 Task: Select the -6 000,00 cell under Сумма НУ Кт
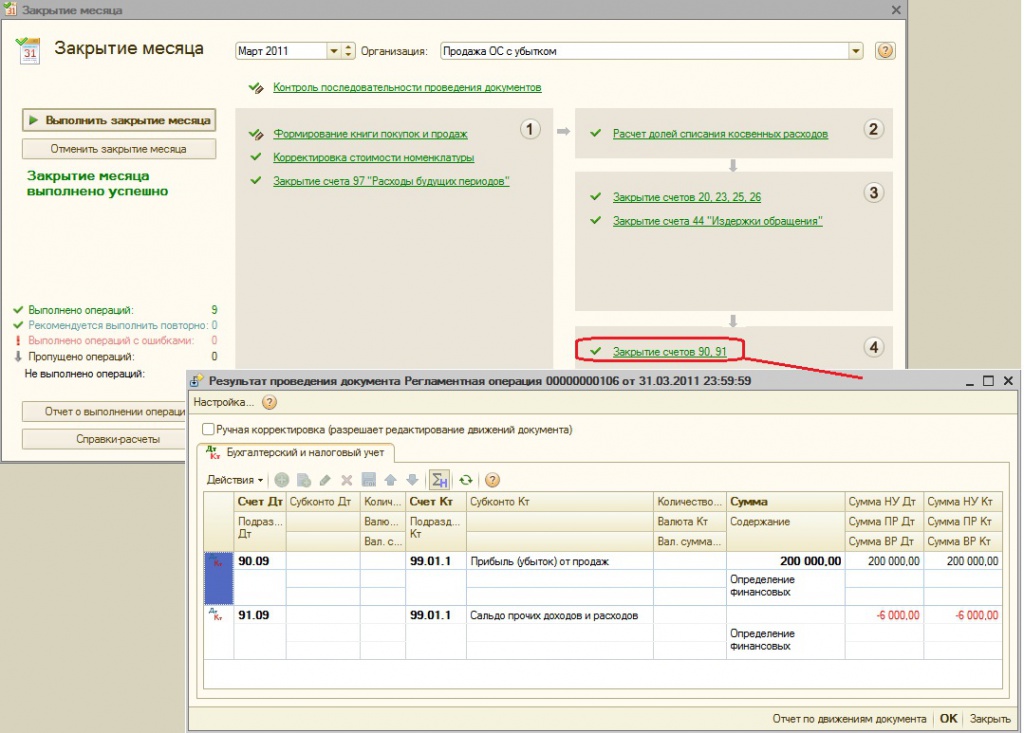[963, 615]
